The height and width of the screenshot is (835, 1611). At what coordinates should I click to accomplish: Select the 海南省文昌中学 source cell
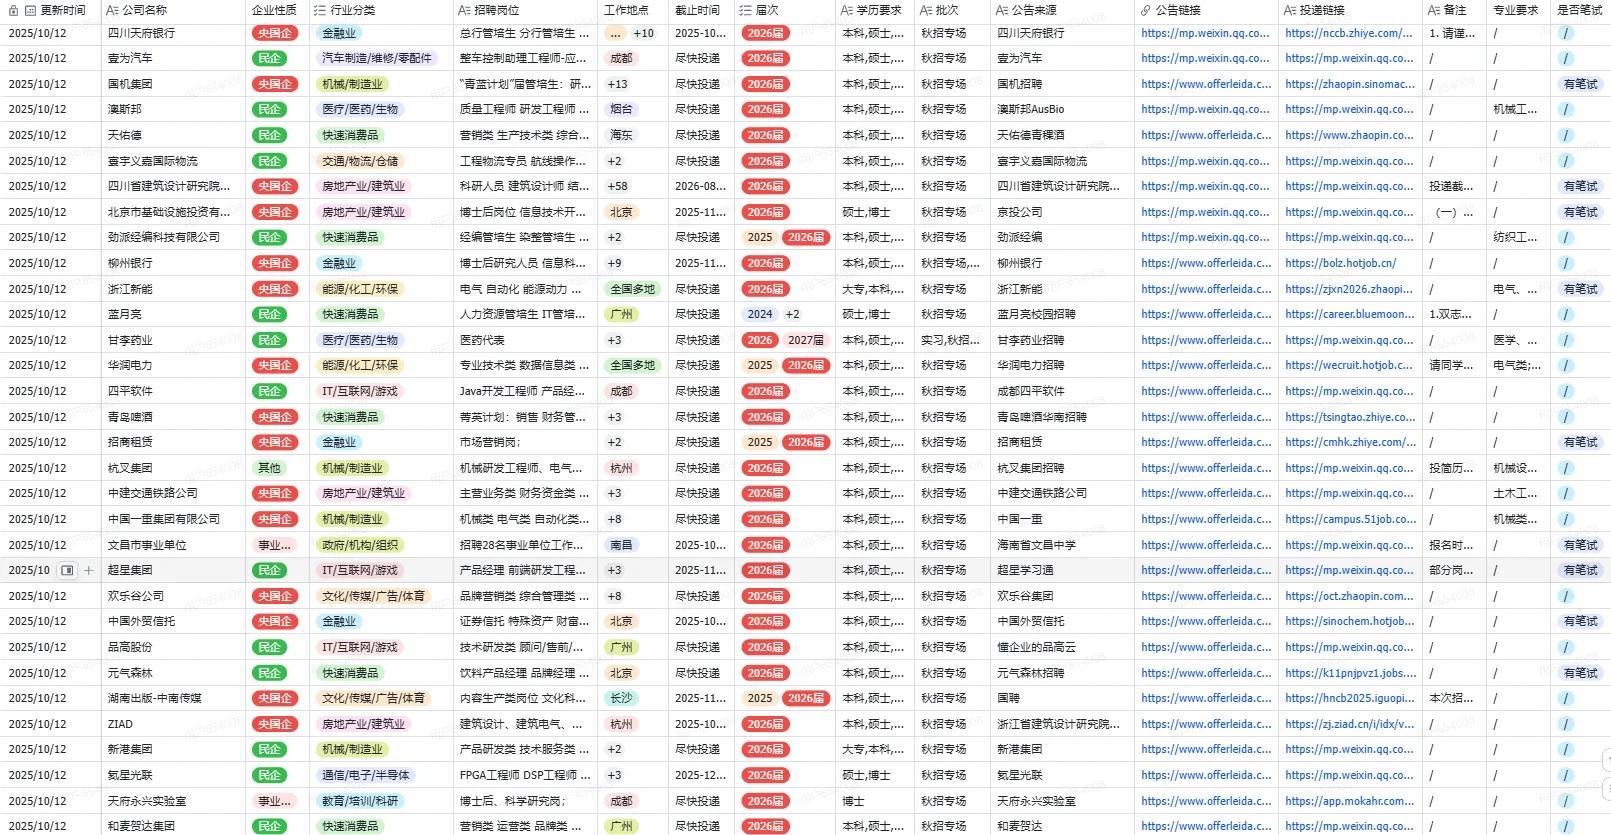click(1063, 545)
